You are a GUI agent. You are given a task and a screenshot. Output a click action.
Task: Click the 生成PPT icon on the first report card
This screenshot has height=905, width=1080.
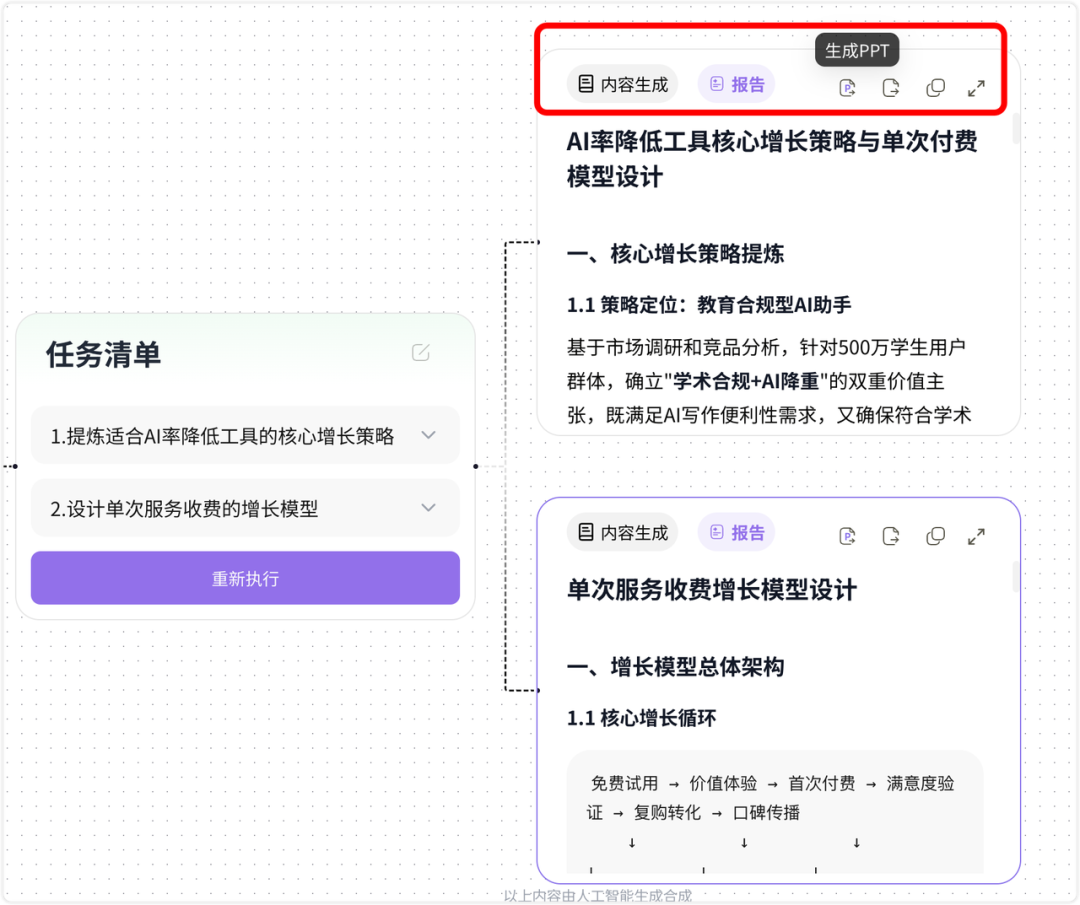click(x=847, y=87)
